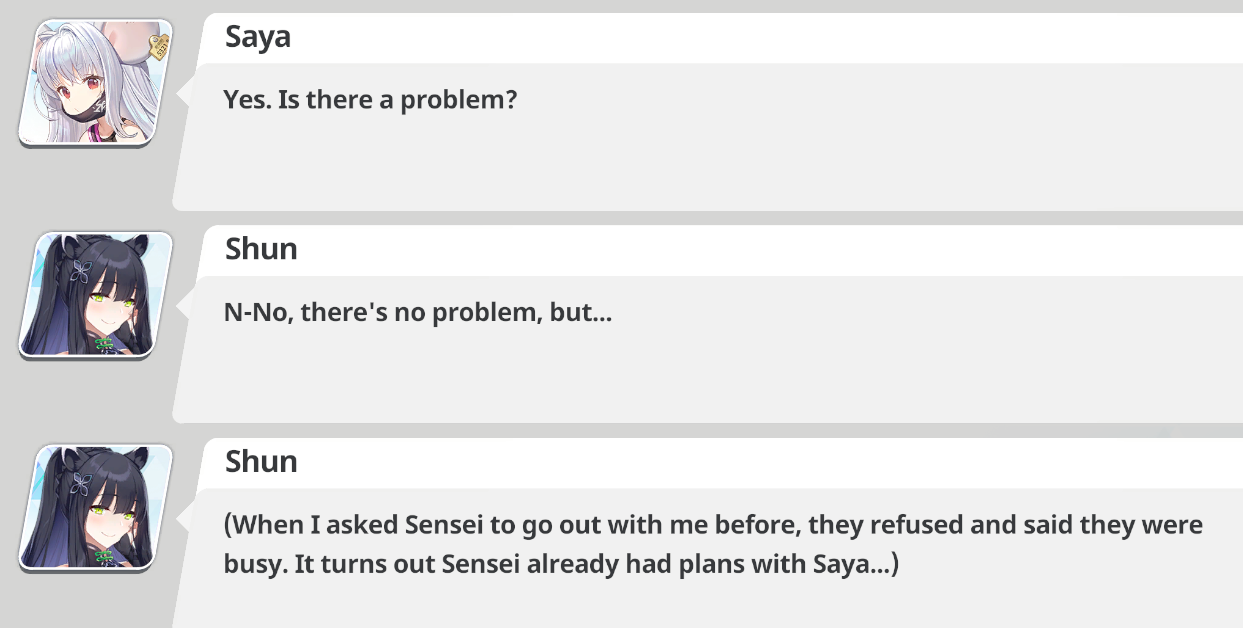Viewport: 1243px width, 628px height.
Task: Click the mouse ear on Saya's avatar
Action: coord(127,37)
